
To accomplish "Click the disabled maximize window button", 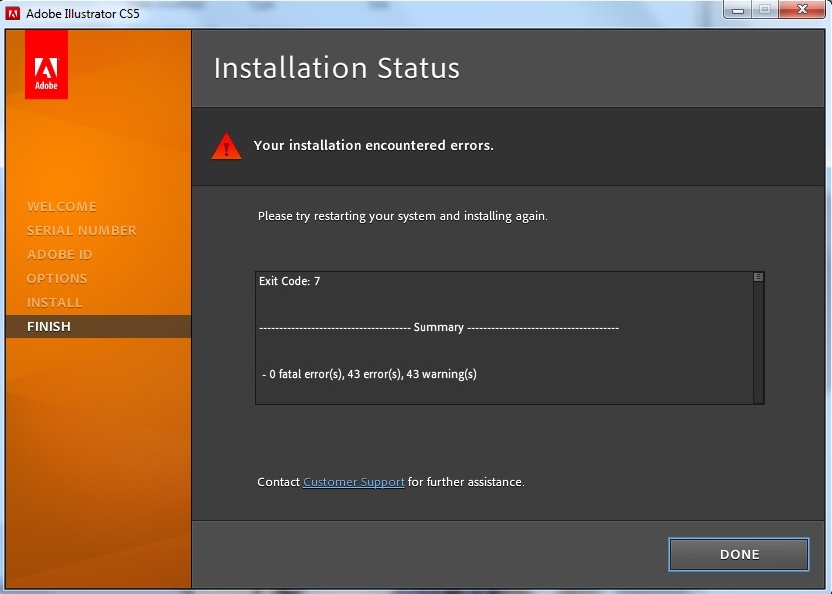I will [x=765, y=10].
